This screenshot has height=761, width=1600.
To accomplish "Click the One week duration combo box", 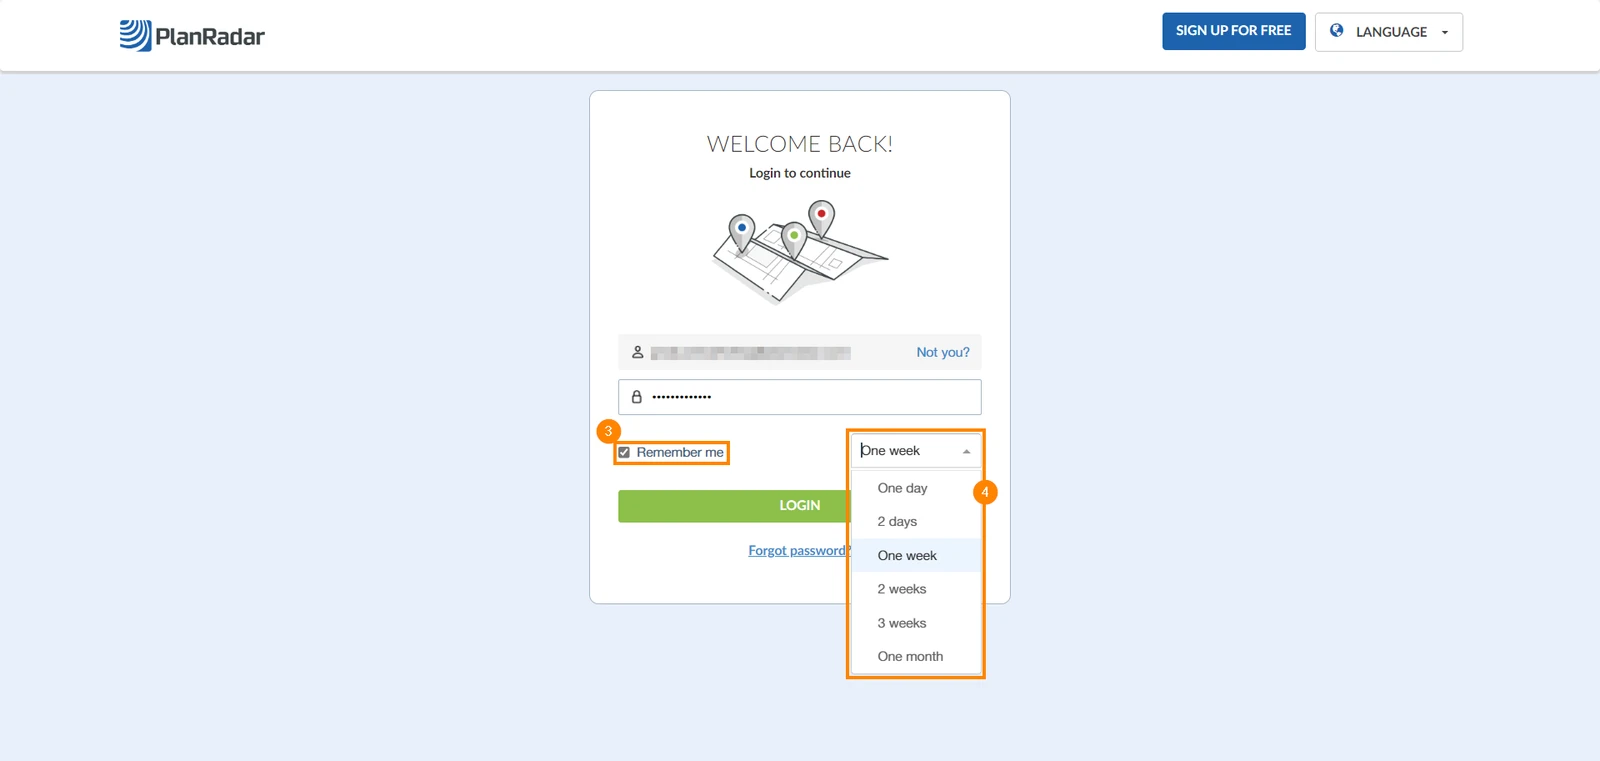I will [916, 451].
